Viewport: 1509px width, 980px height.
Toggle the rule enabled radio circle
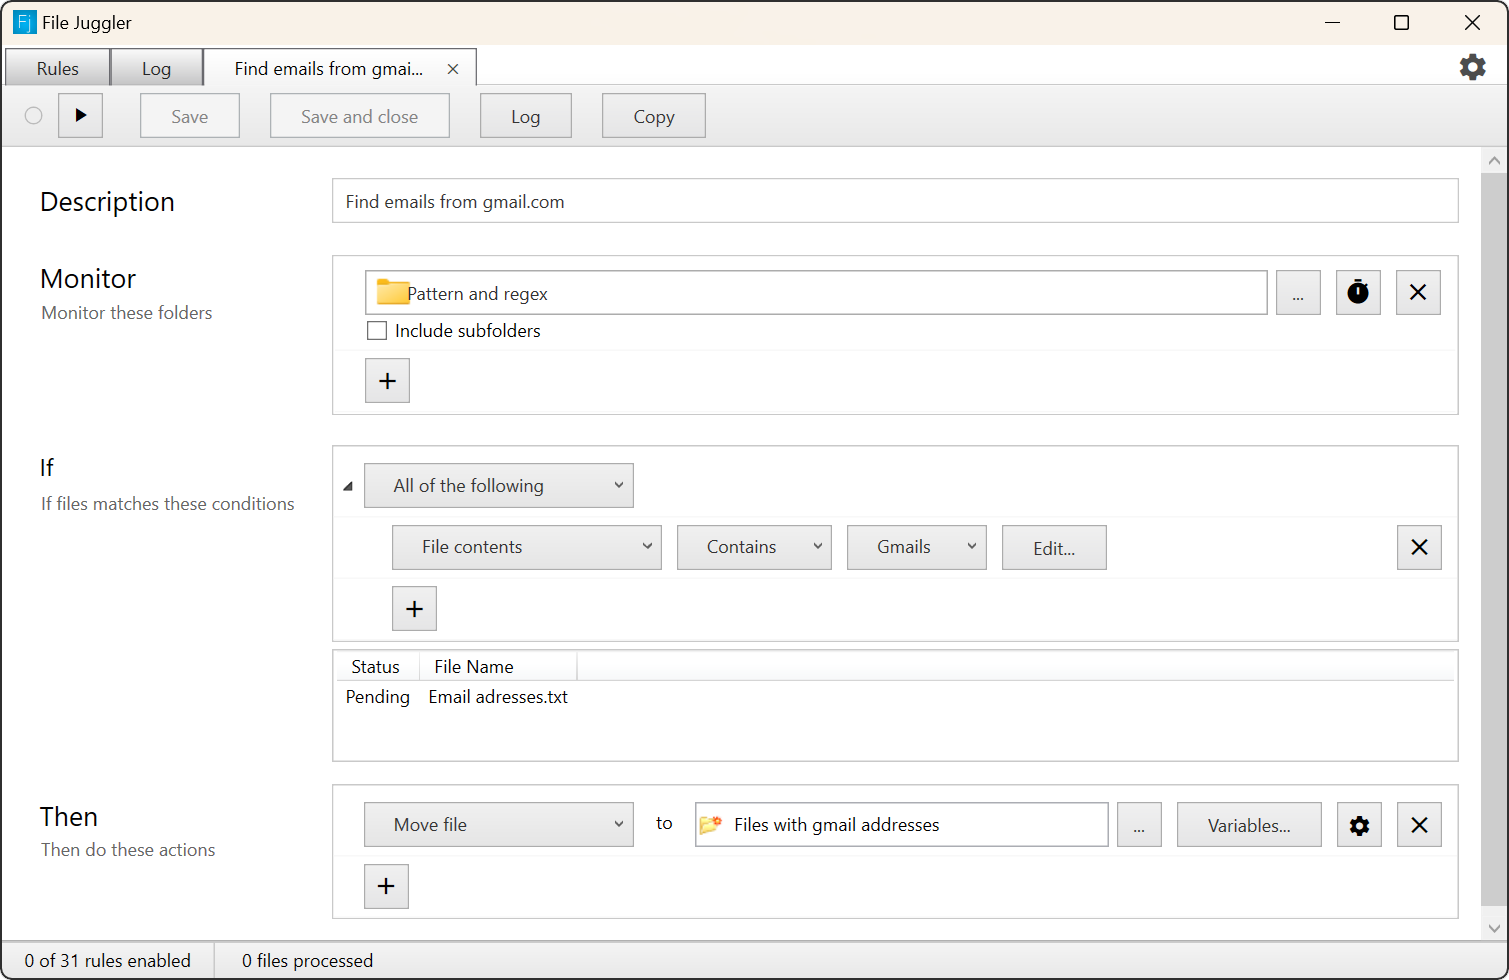tap(34, 116)
